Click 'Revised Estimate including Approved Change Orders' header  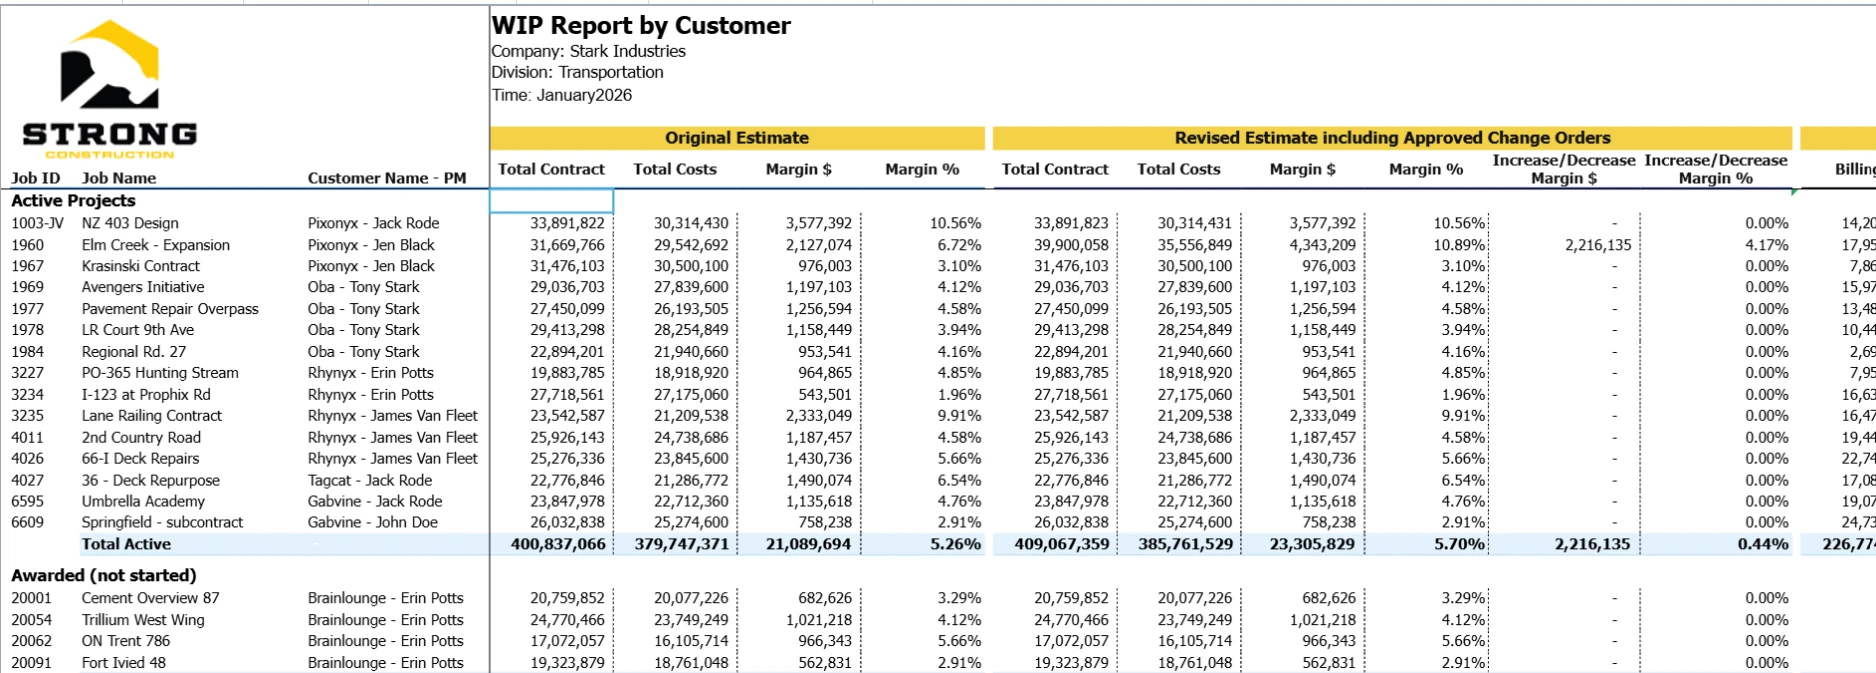(x=1392, y=138)
